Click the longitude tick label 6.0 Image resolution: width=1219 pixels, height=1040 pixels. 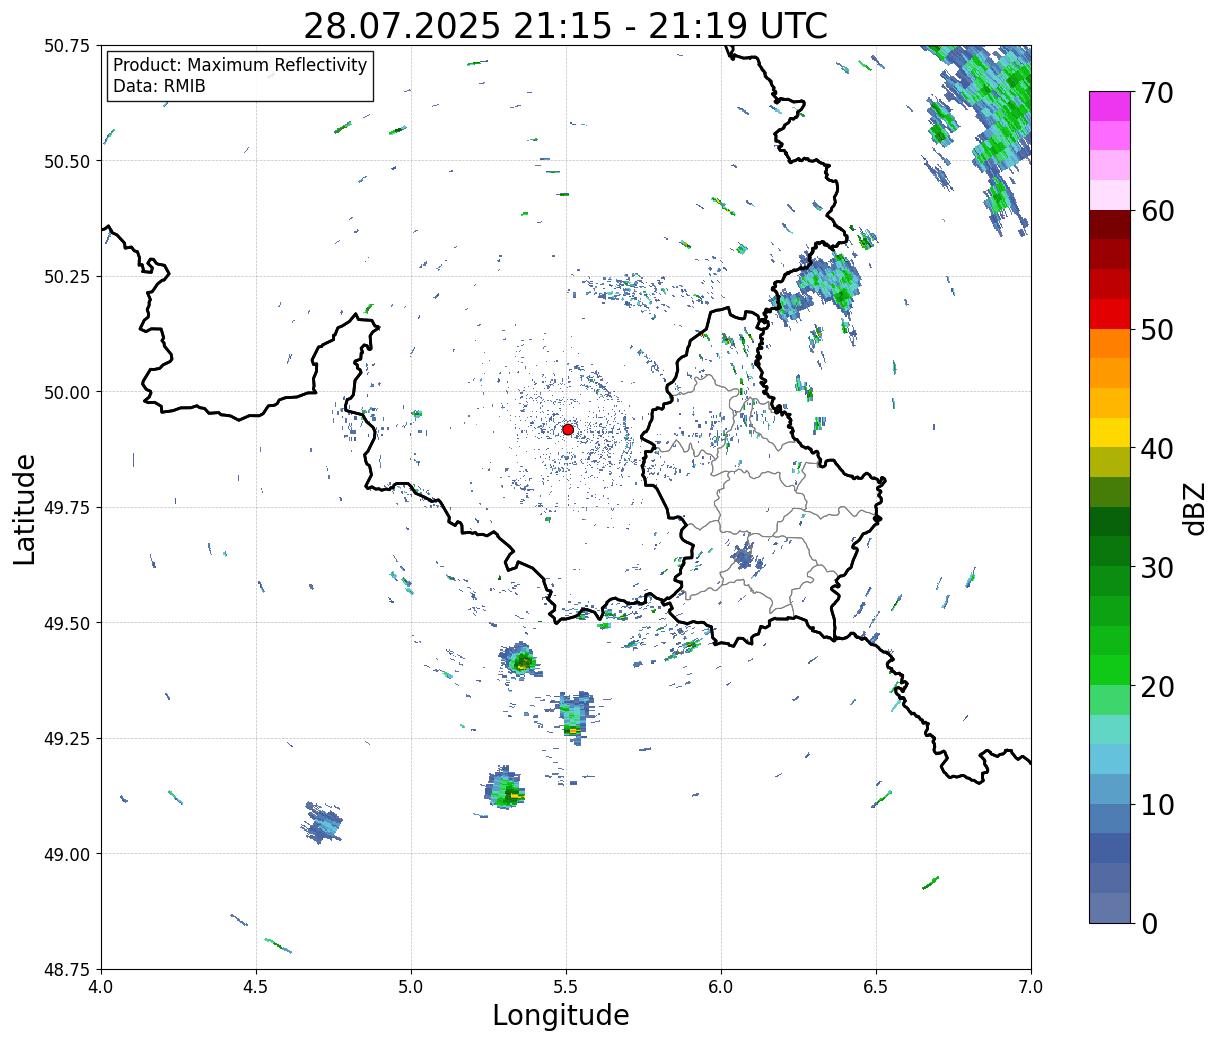pos(721,986)
